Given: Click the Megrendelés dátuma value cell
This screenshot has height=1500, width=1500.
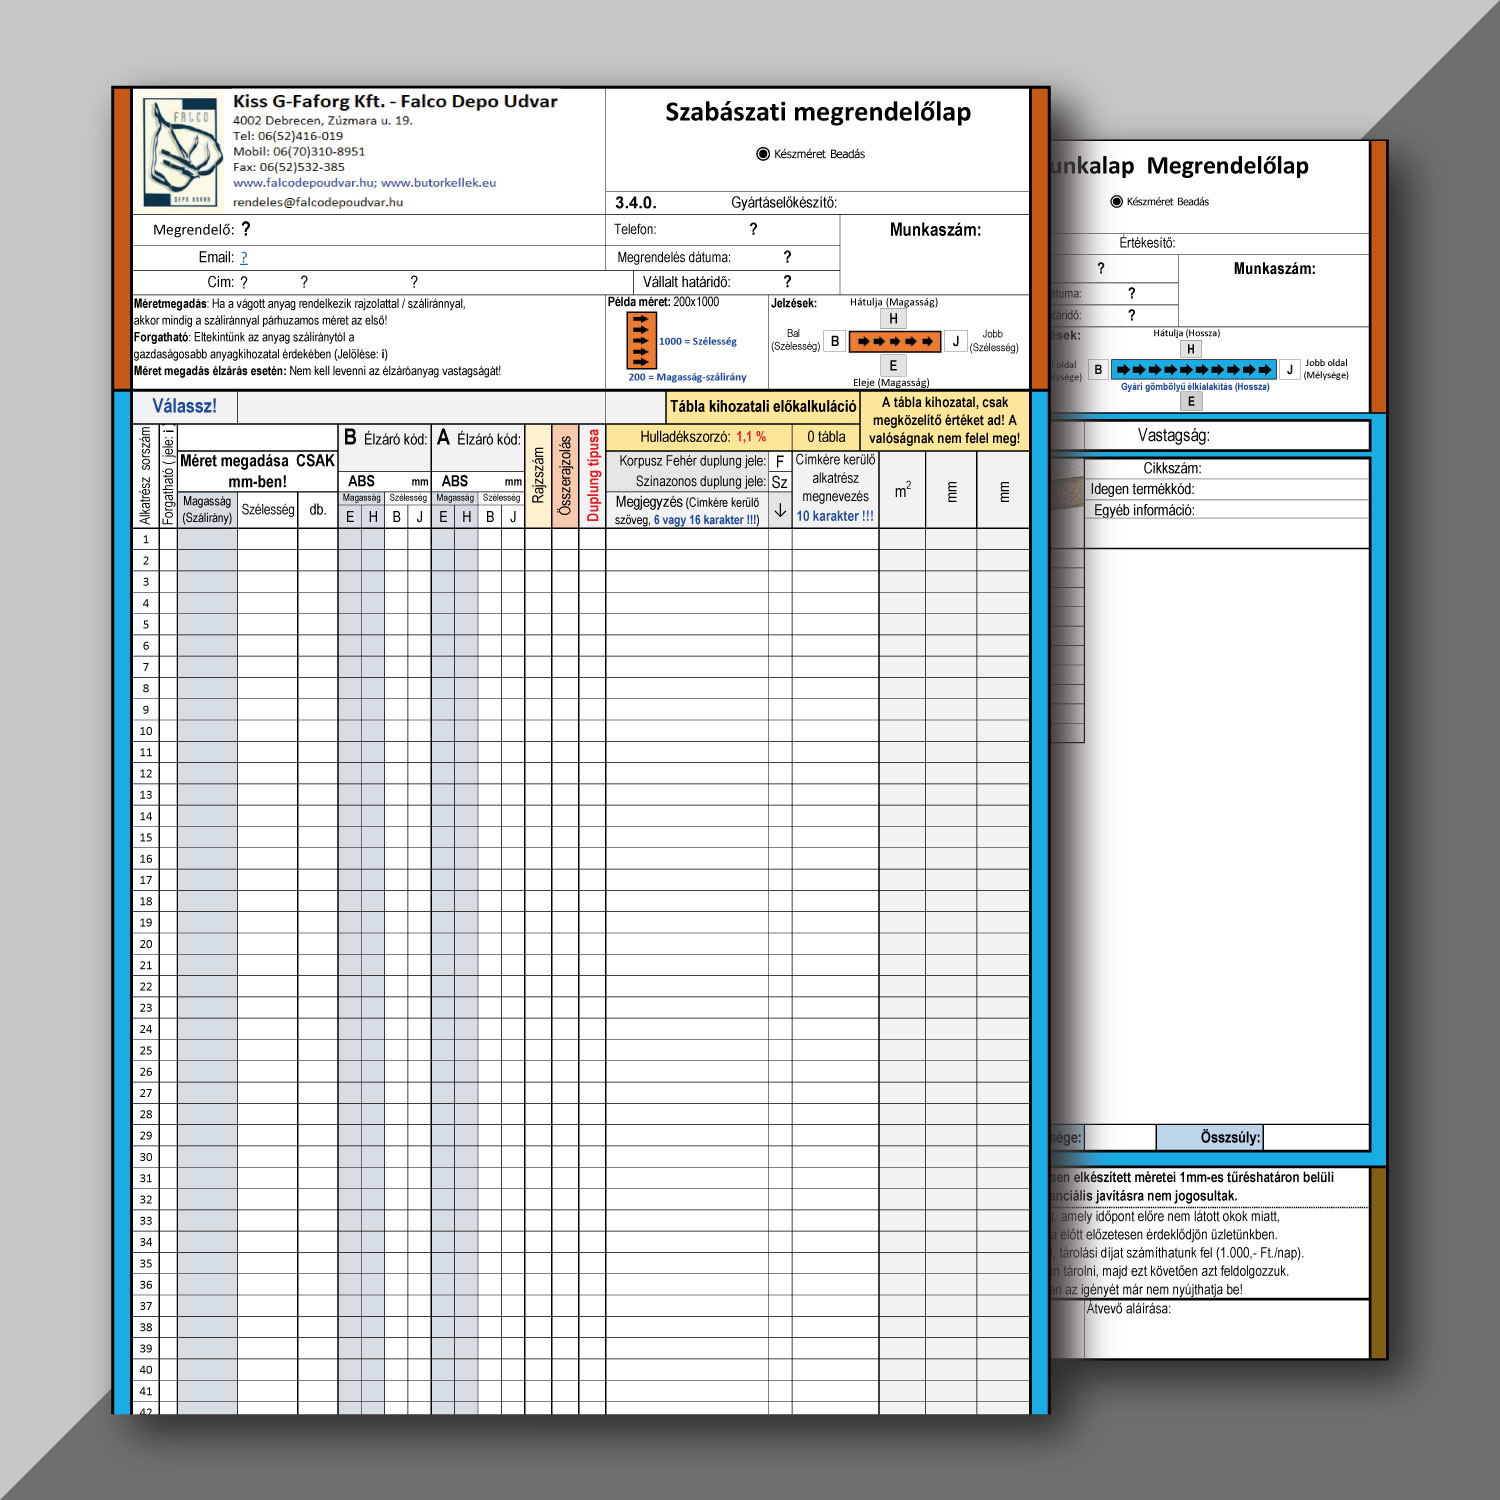Looking at the screenshot, I should pos(787,257).
